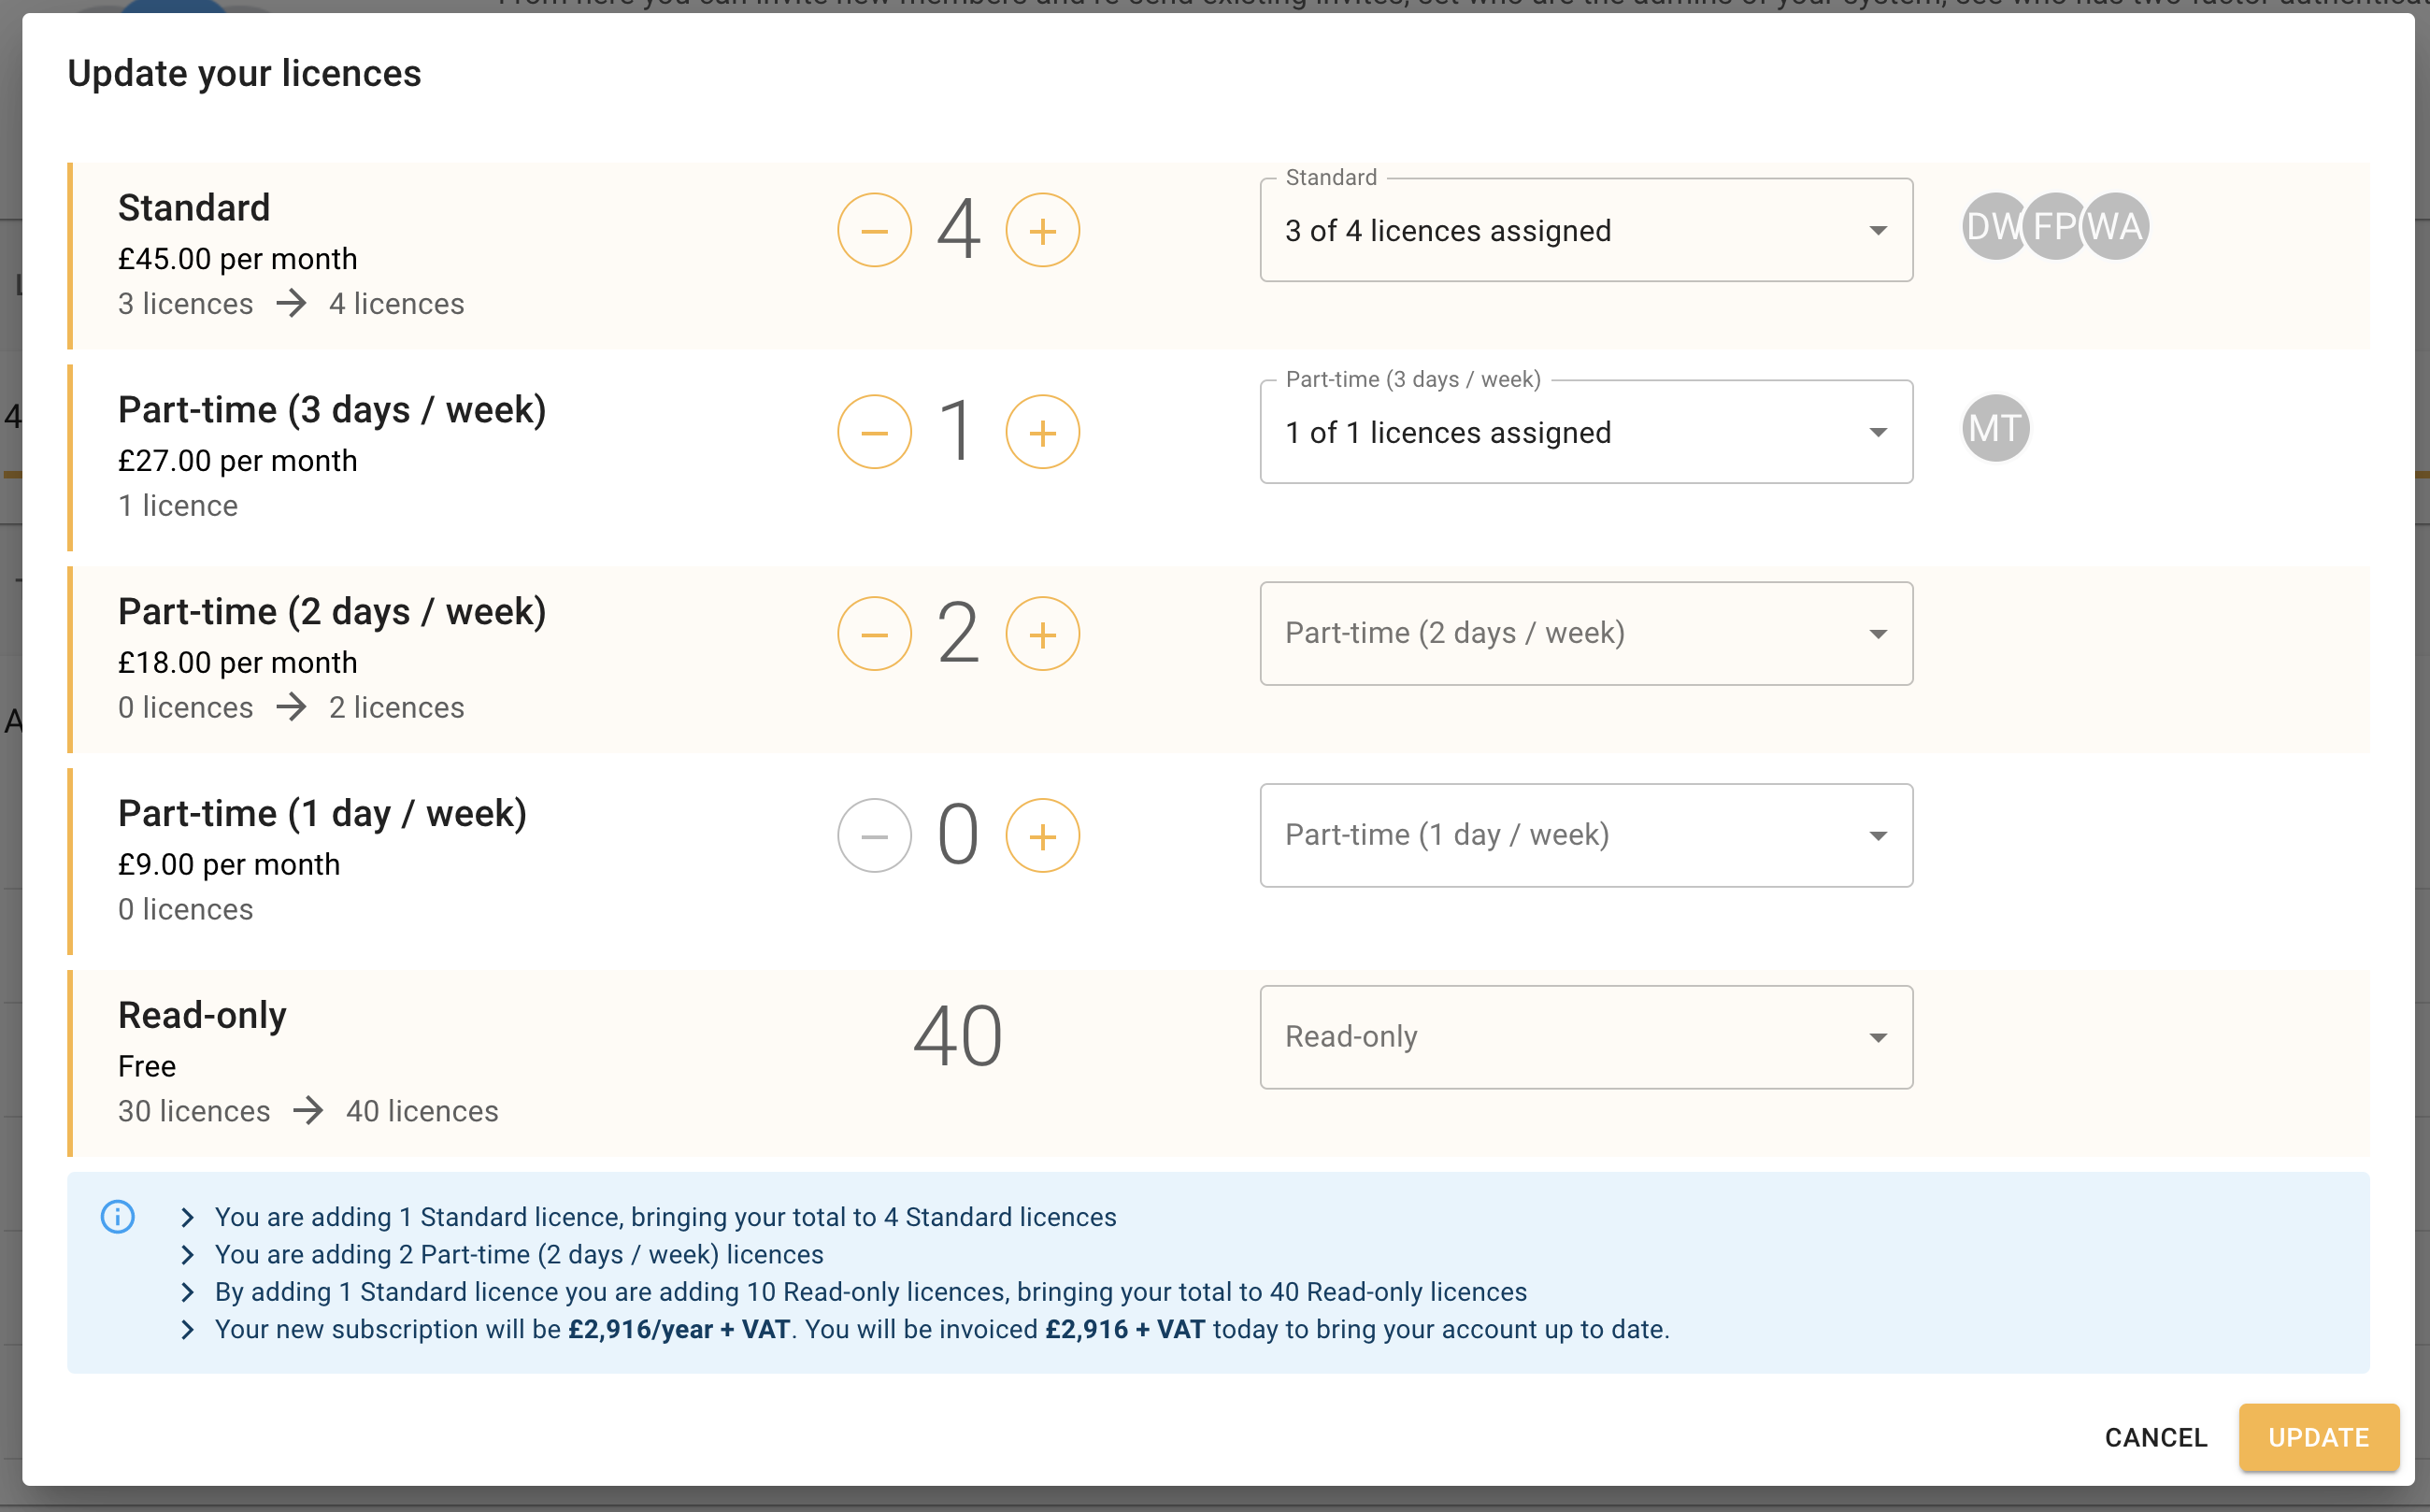Click the blue info icon

point(118,1217)
